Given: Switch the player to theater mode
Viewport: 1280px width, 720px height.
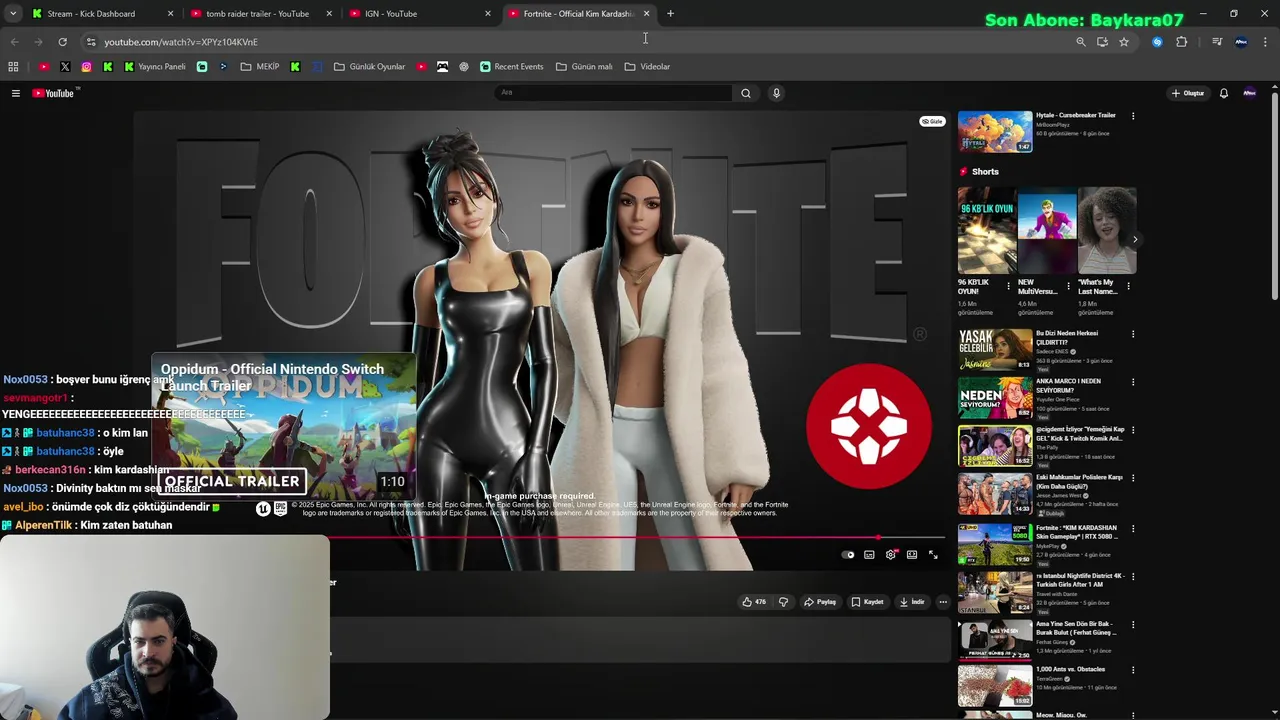Looking at the screenshot, I should (912, 555).
